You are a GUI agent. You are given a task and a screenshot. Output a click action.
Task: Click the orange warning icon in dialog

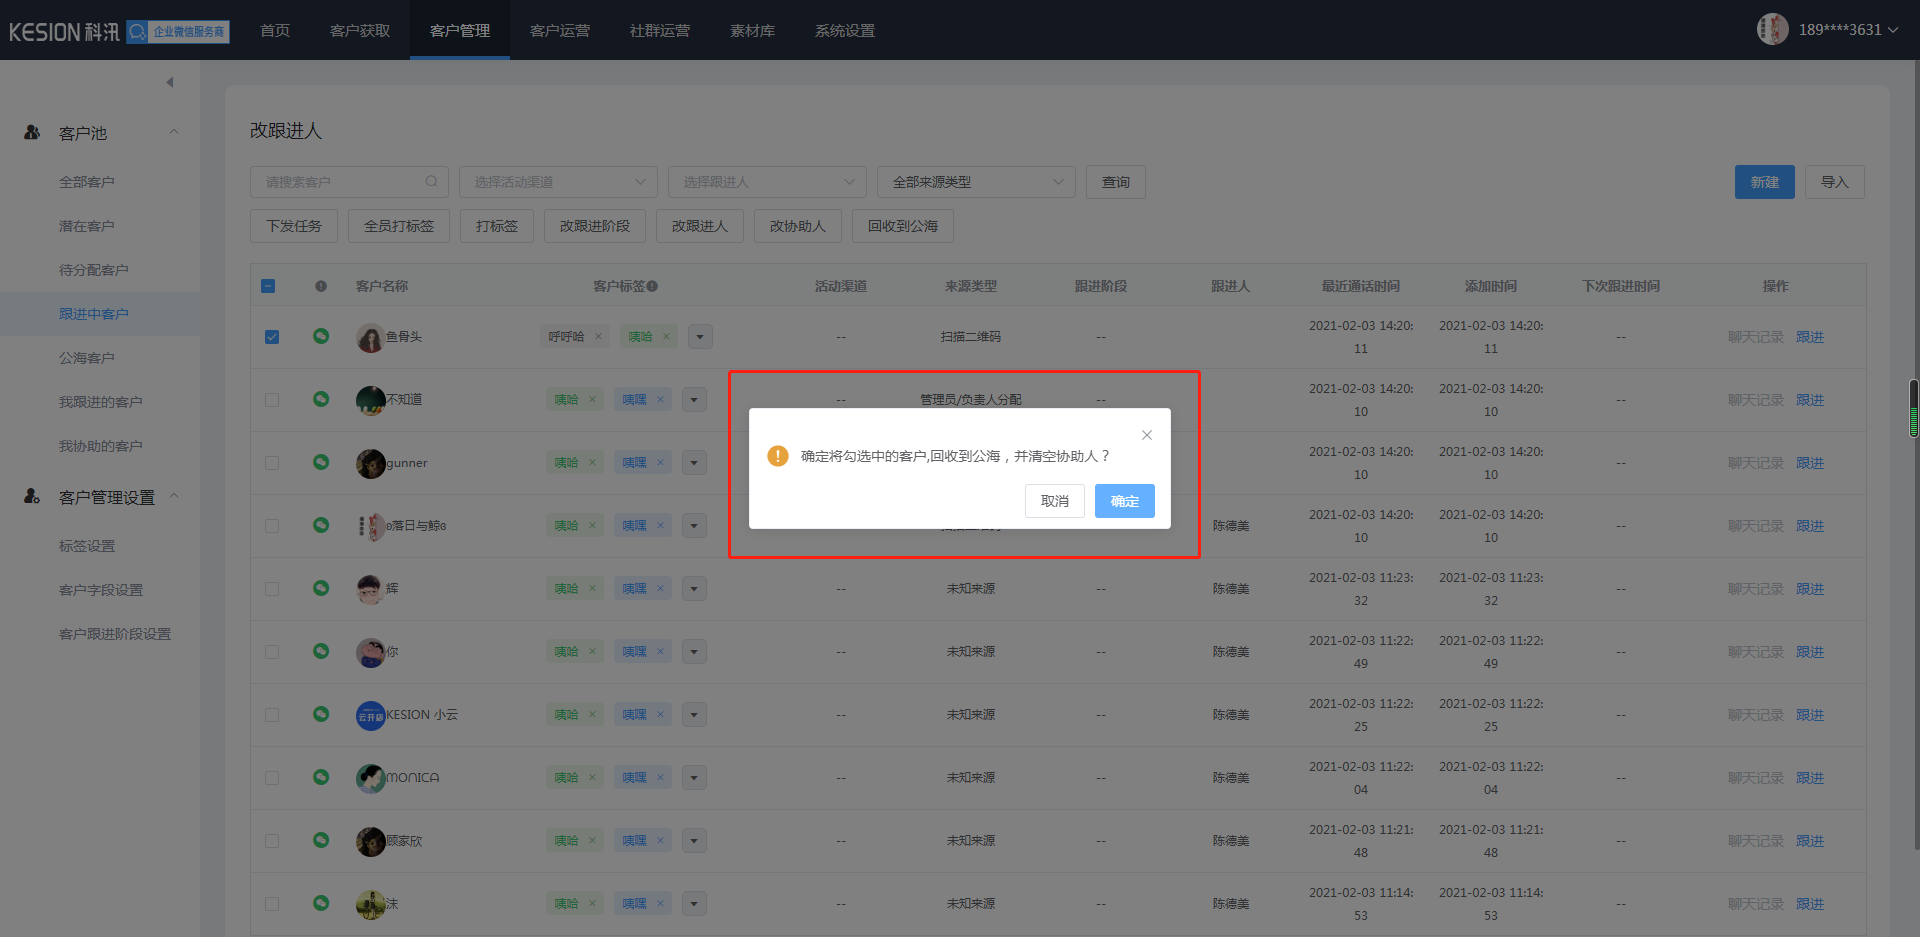[778, 456]
